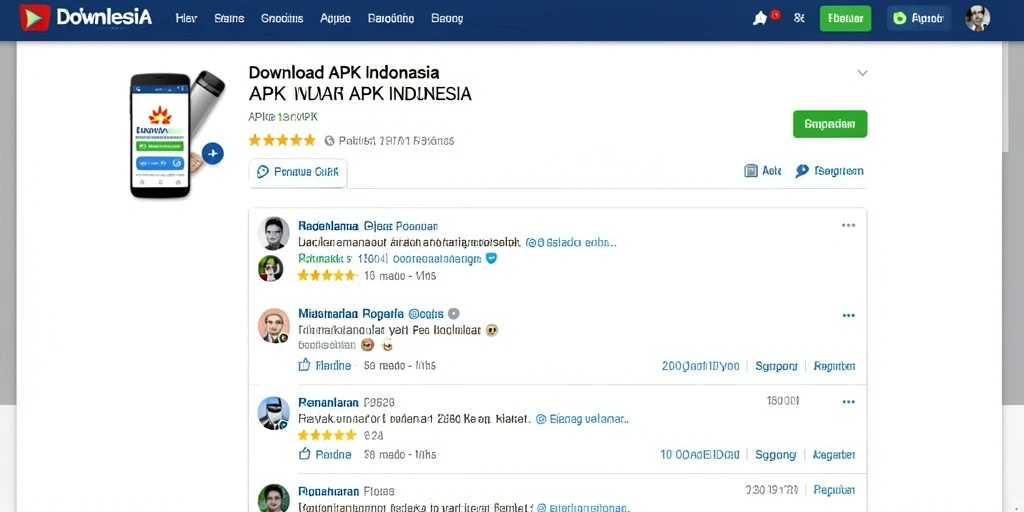Viewport: 1024px width, 512px height.
Task: Open Ronaharan reviewer avatar
Action: pyautogui.click(x=274, y=498)
